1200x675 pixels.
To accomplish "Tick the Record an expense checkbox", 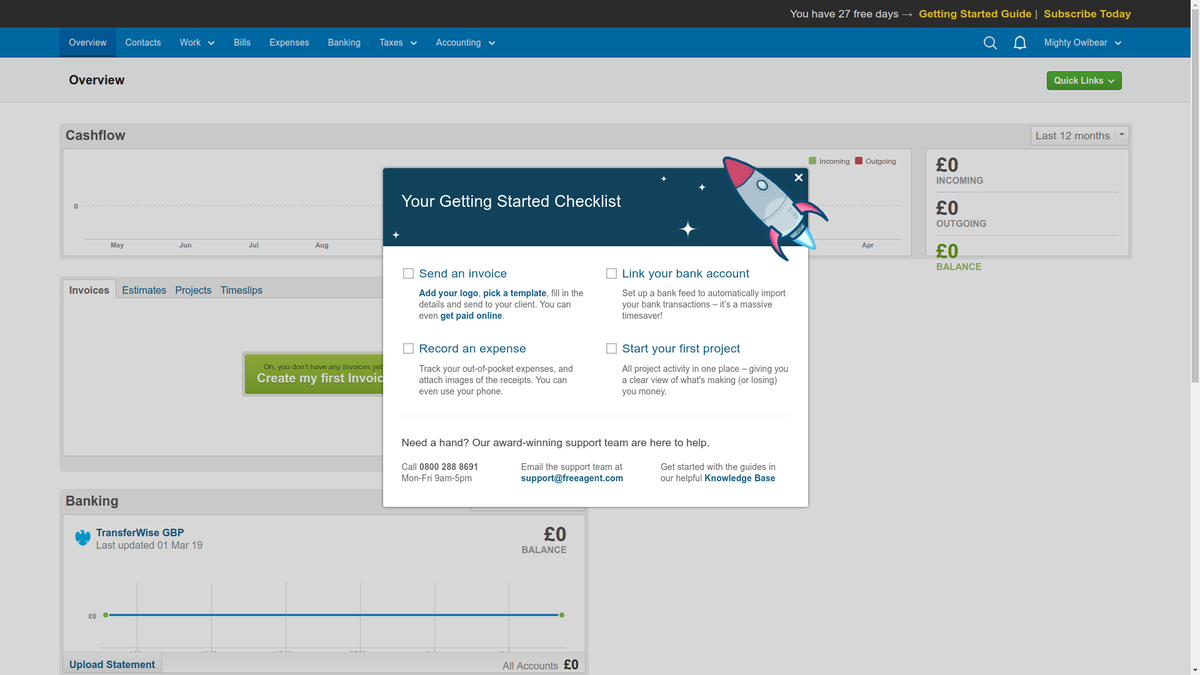I will pyautogui.click(x=408, y=347).
